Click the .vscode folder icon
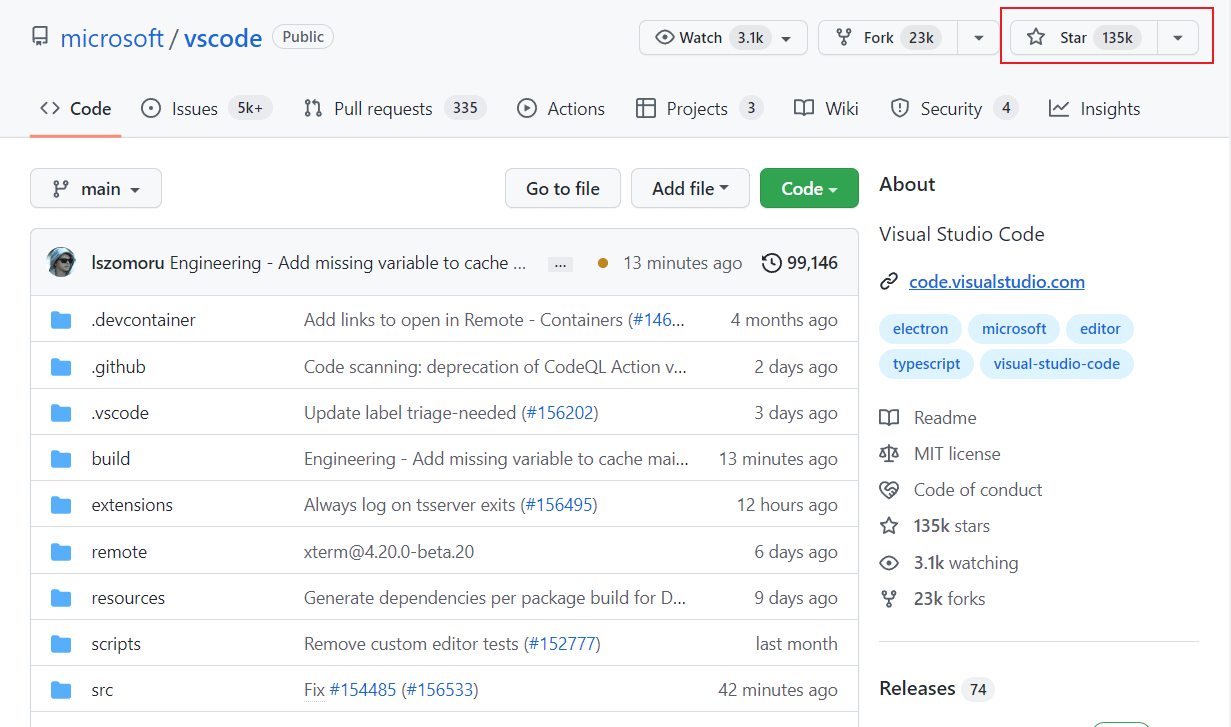The height and width of the screenshot is (727, 1231). pyautogui.click(x=61, y=413)
